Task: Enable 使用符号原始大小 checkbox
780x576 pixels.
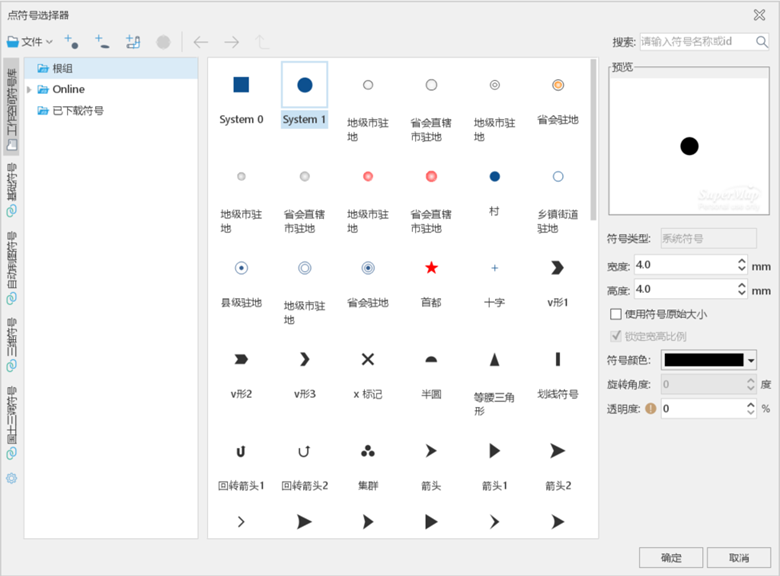Action: pyautogui.click(x=616, y=314)
